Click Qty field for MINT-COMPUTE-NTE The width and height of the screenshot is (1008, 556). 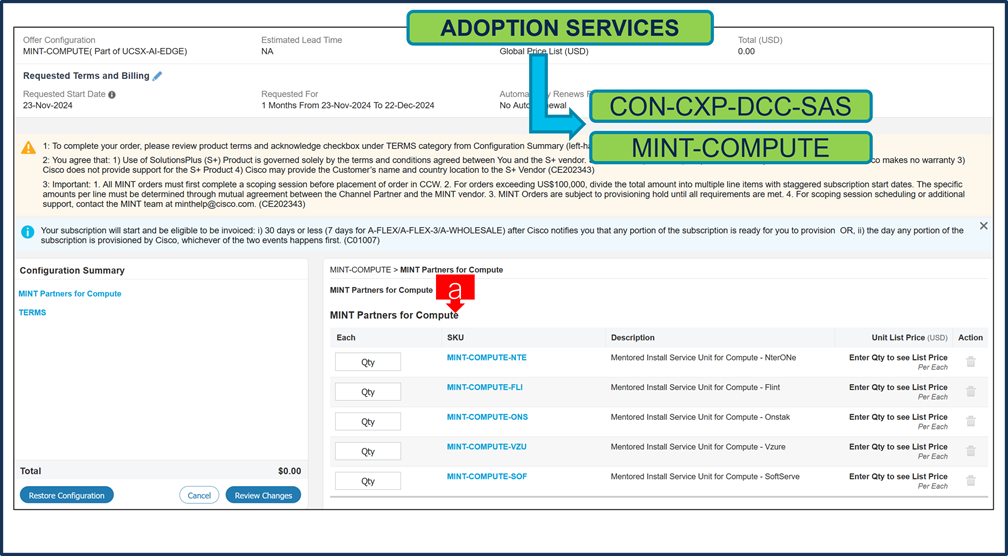[x=368, y=362]
